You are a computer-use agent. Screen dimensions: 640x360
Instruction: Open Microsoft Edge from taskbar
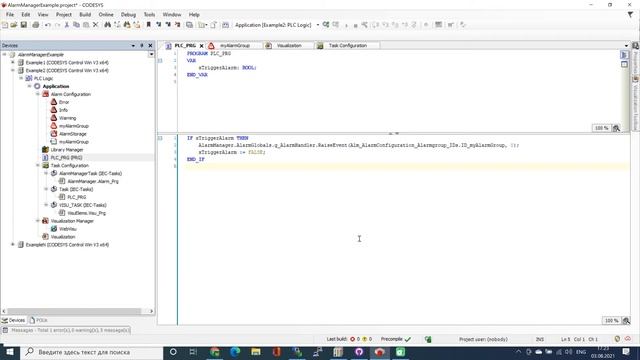(235, 352)
